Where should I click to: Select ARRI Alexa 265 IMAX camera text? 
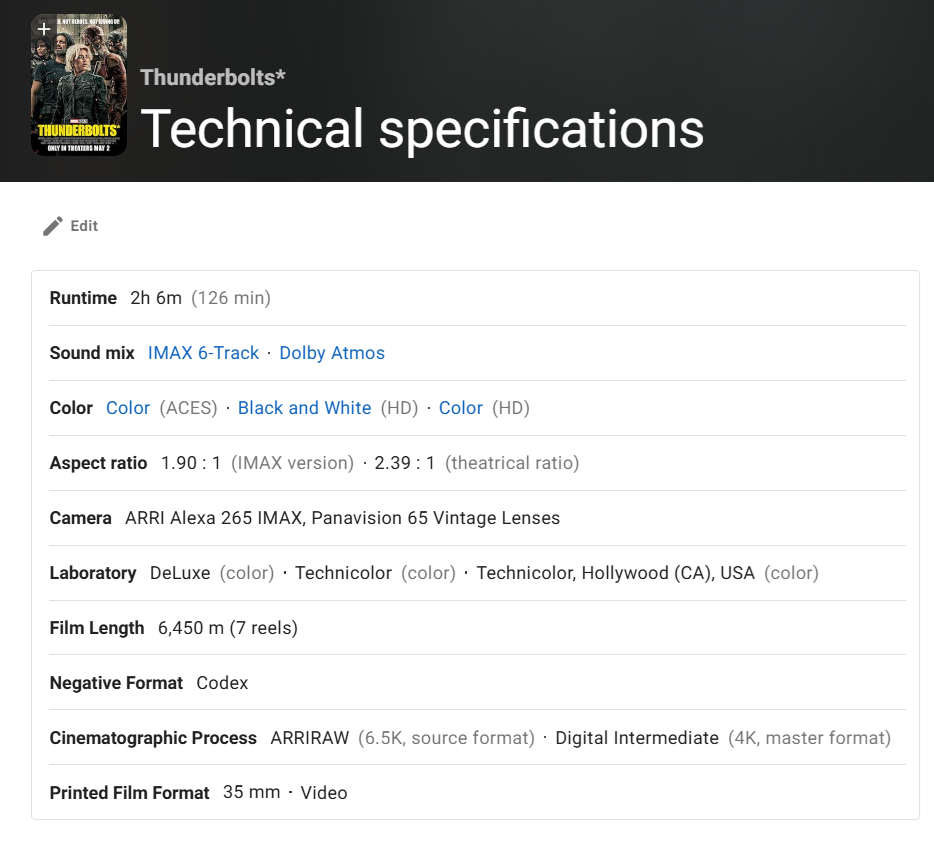pyautogui.click(x=214, y=518)
